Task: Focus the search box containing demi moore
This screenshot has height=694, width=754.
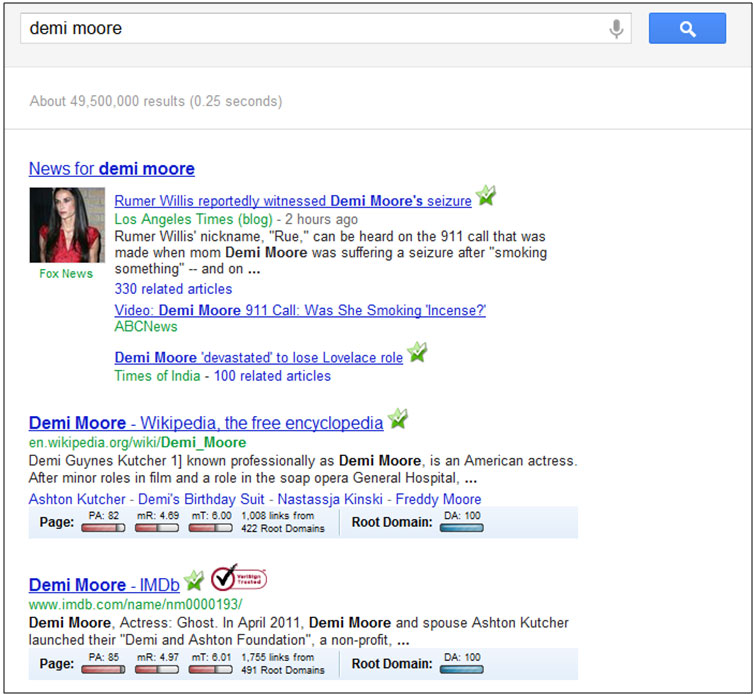Action: [x=326, y=28]
